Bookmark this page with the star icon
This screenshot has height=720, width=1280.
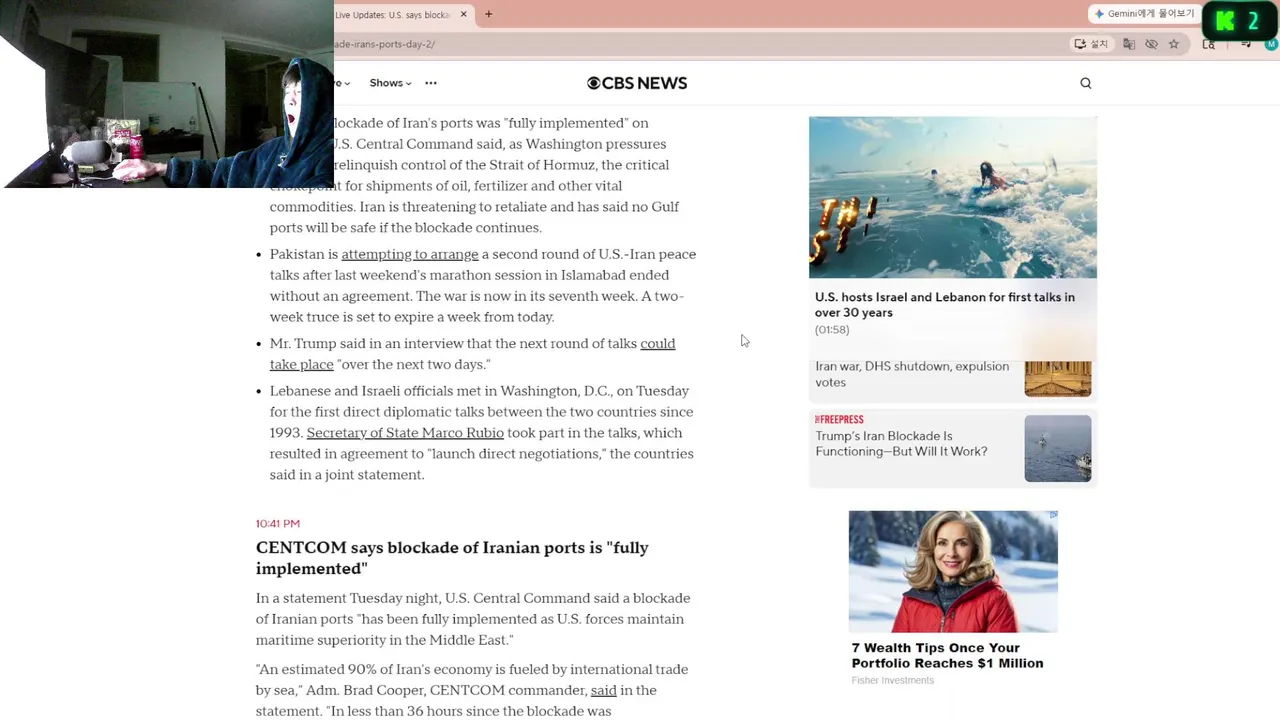click(1174, 44)
